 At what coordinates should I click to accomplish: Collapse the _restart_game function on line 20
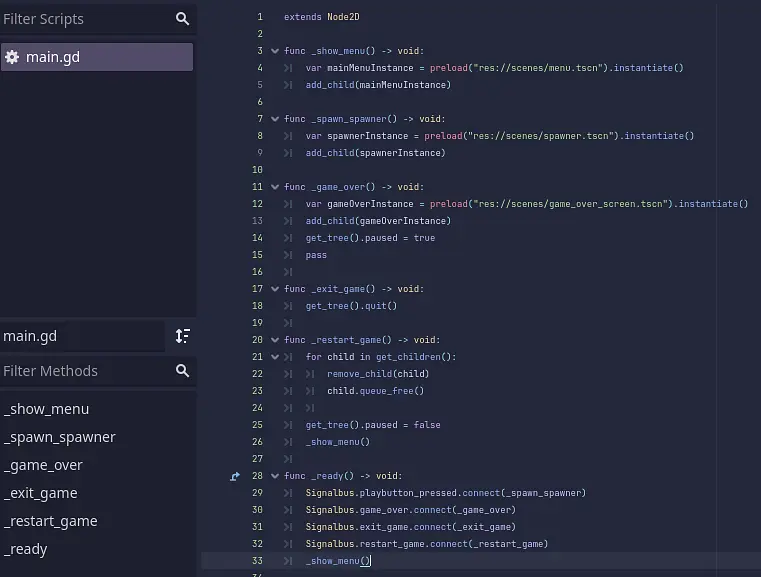click(275, 340)
